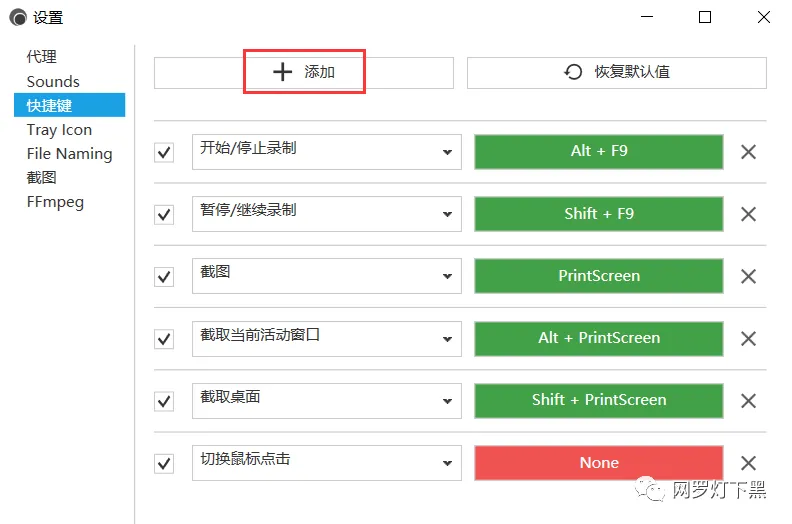Screen dimensions: 792x524
Task: Click the Alt + F9 hotkey button
Action: pyautogui.click(x=598, y=151)
